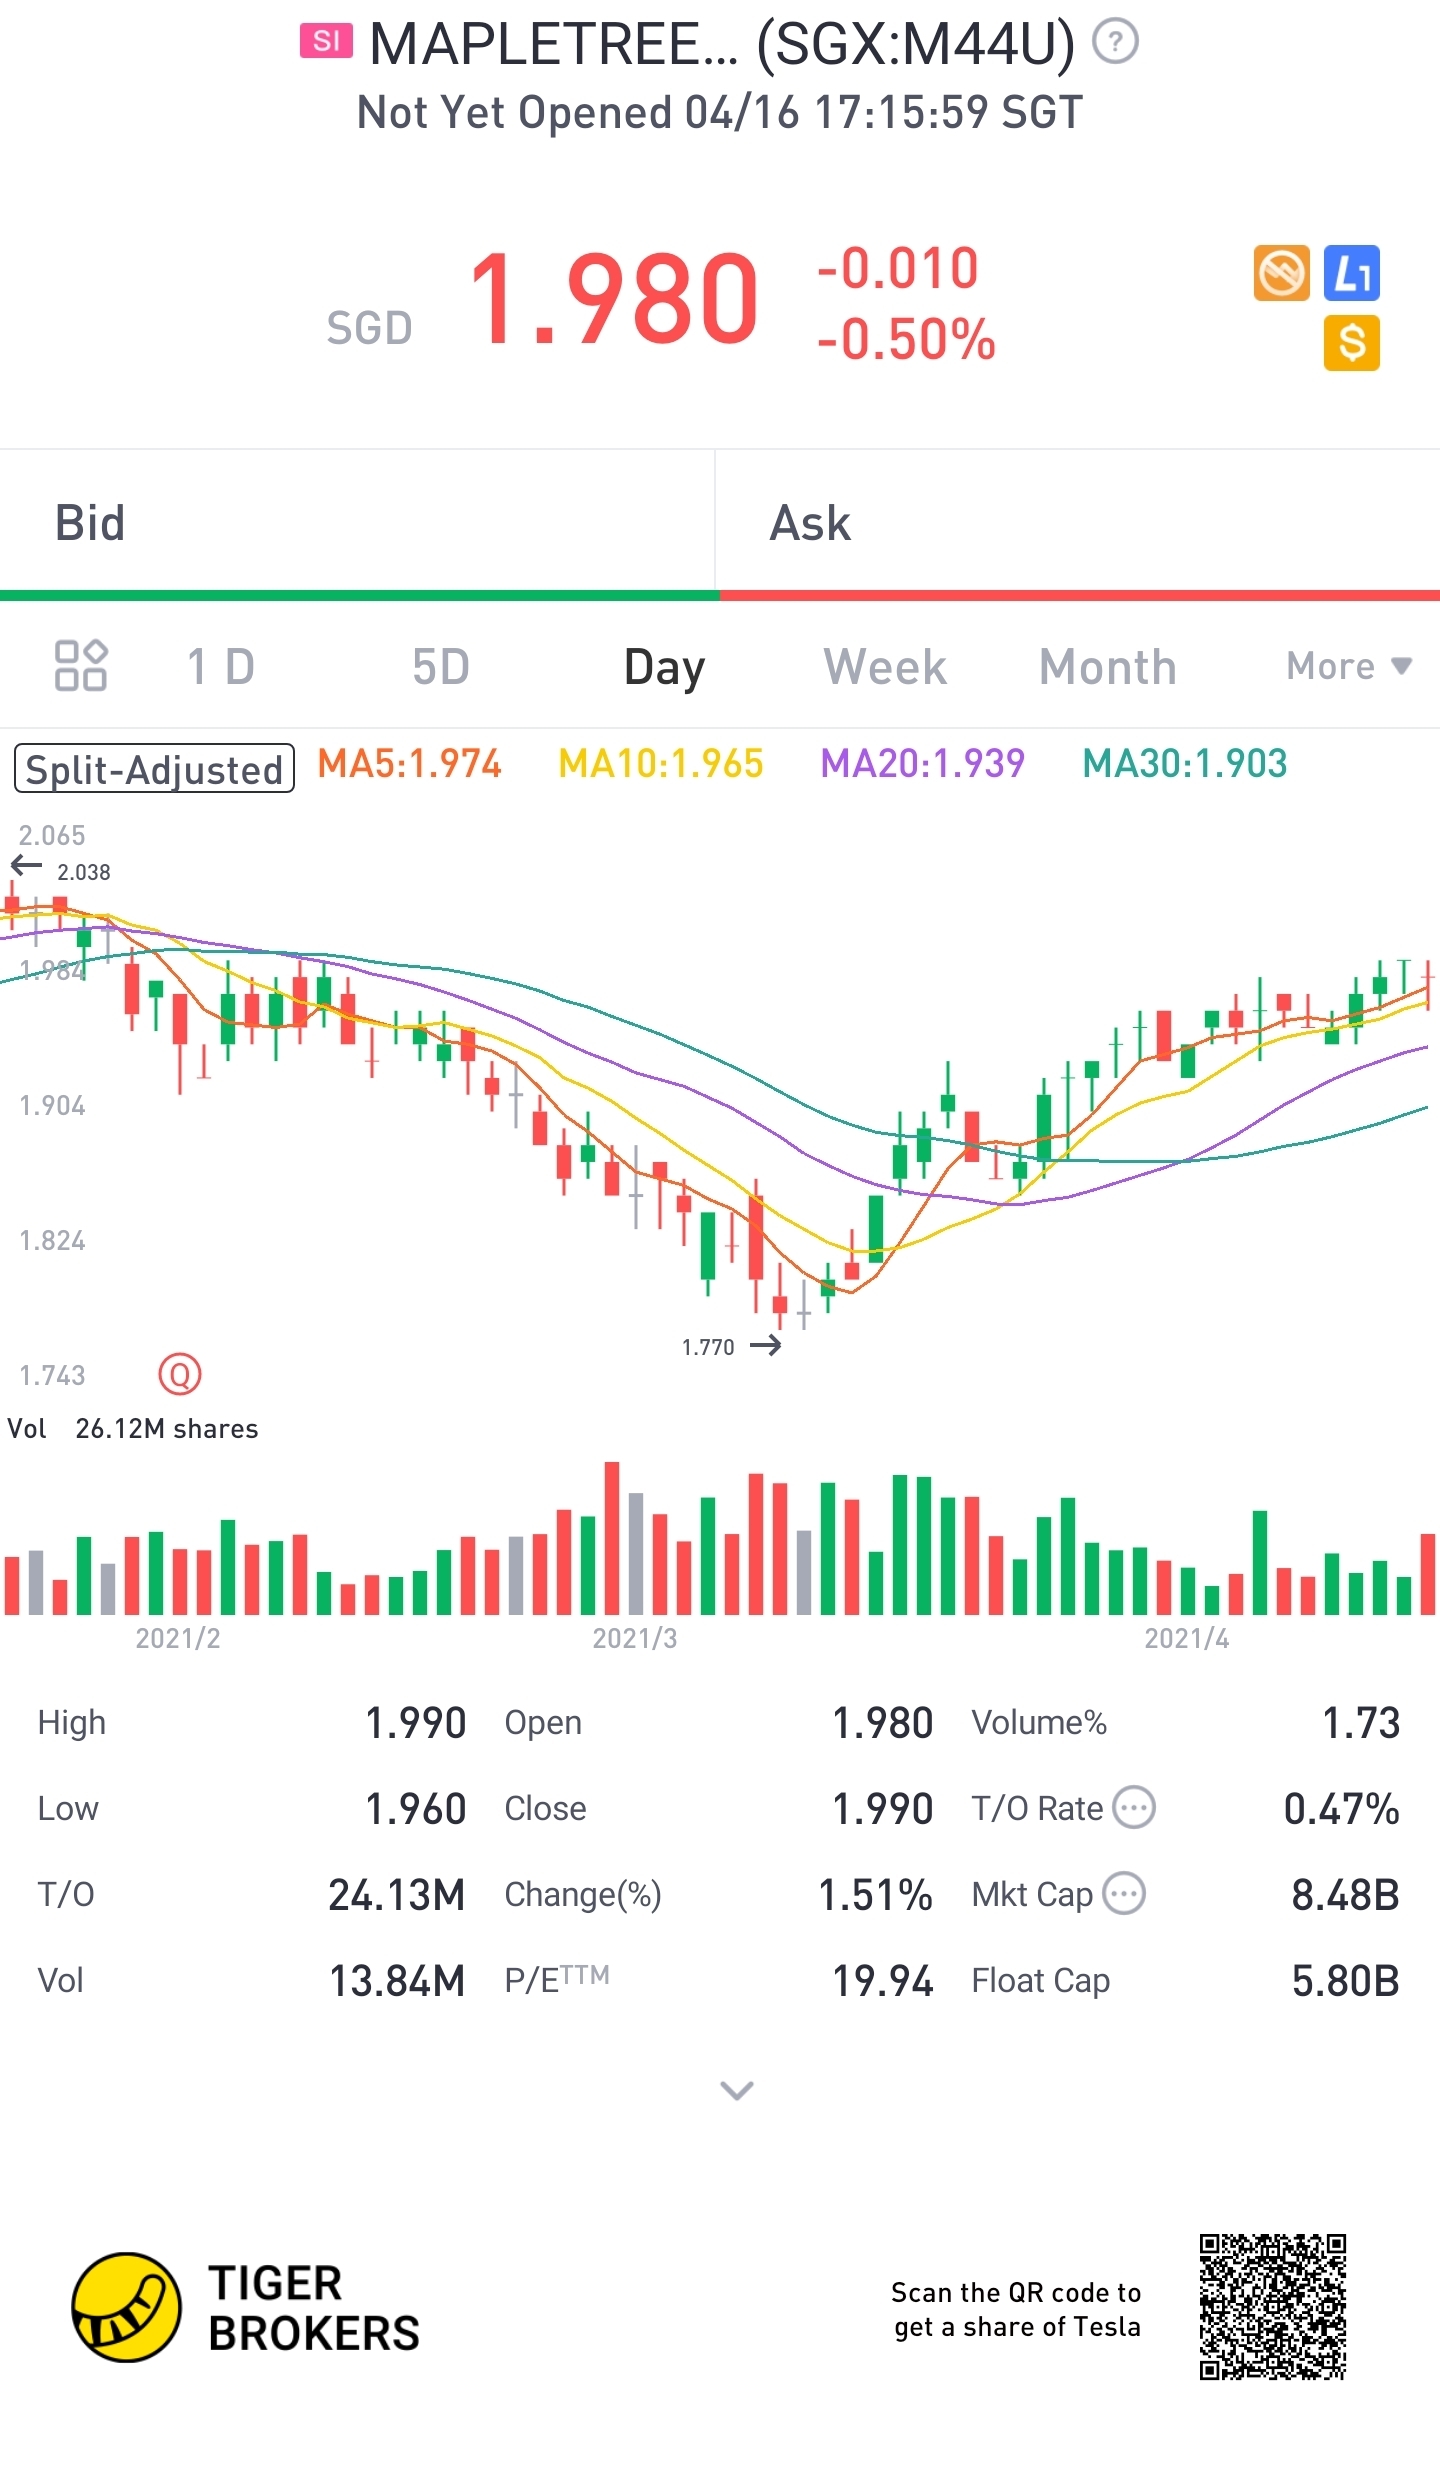Image resolution: width=1440 pixels, height=2469 pixels.
Task: Tap the MA5:1.974 indicator label
Action: tap(409, 764)
